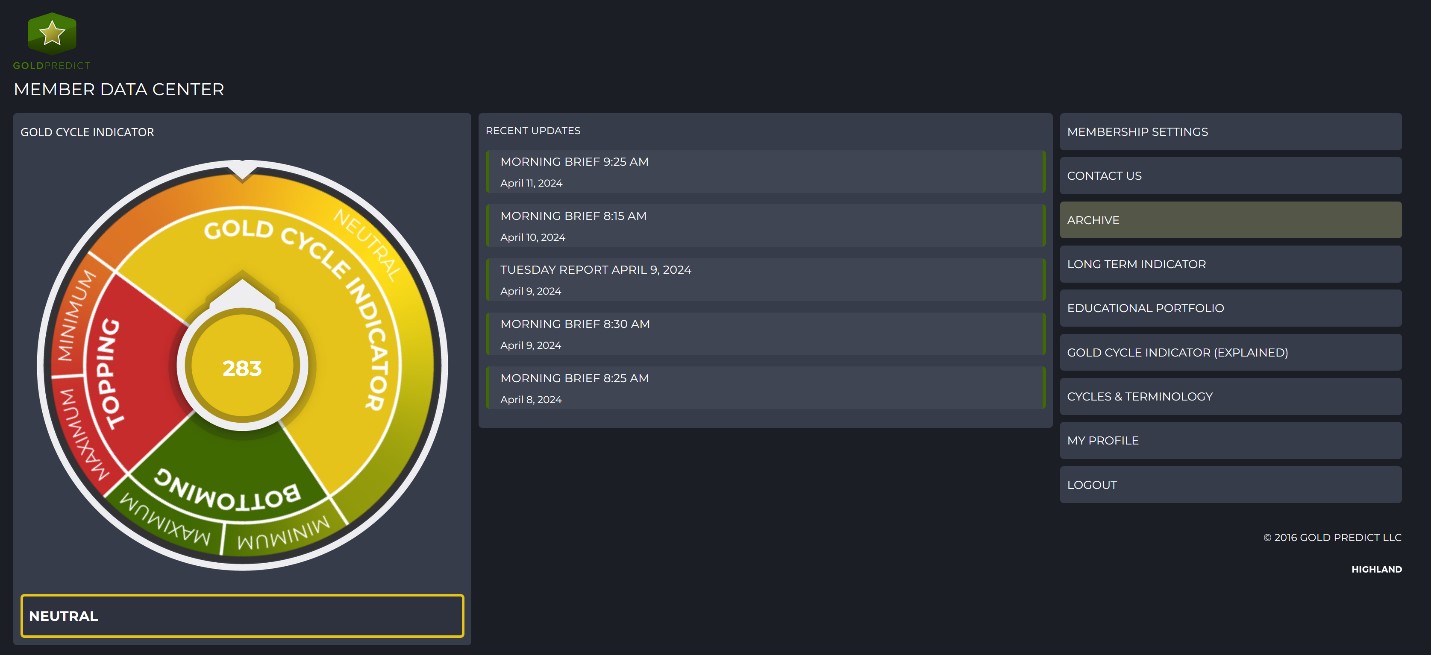Click the April 11, 2024 date
Screen dimensions: 1431x655
click(531, 183)
